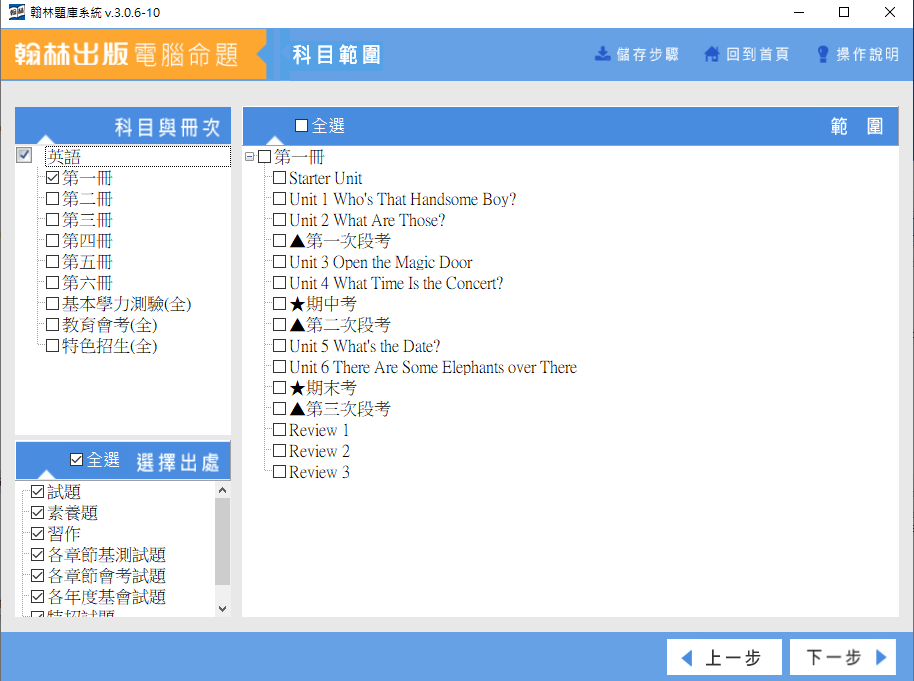Click the home icon in header
The image size is (914, 681).
coord(712,54)
